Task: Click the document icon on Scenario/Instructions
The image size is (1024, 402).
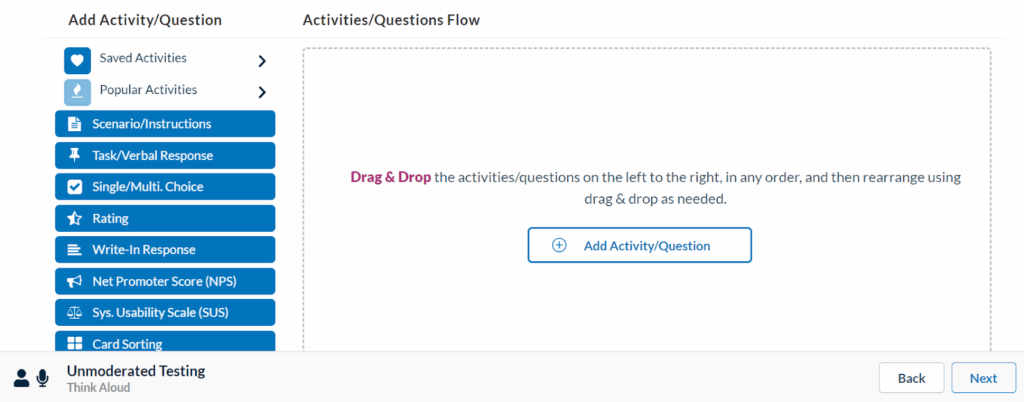Action: [x=74, y=124]
